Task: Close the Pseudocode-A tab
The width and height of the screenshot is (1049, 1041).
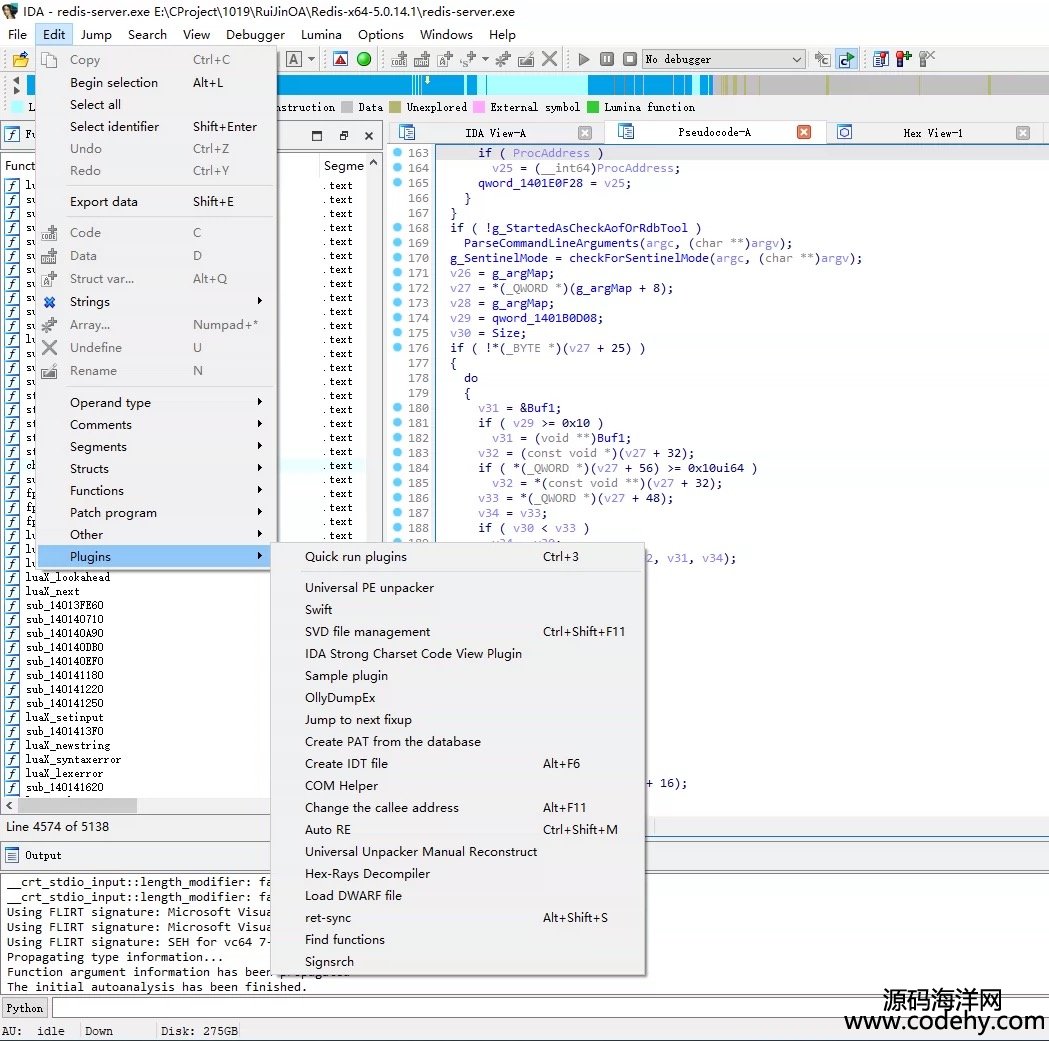Action: 803,132
